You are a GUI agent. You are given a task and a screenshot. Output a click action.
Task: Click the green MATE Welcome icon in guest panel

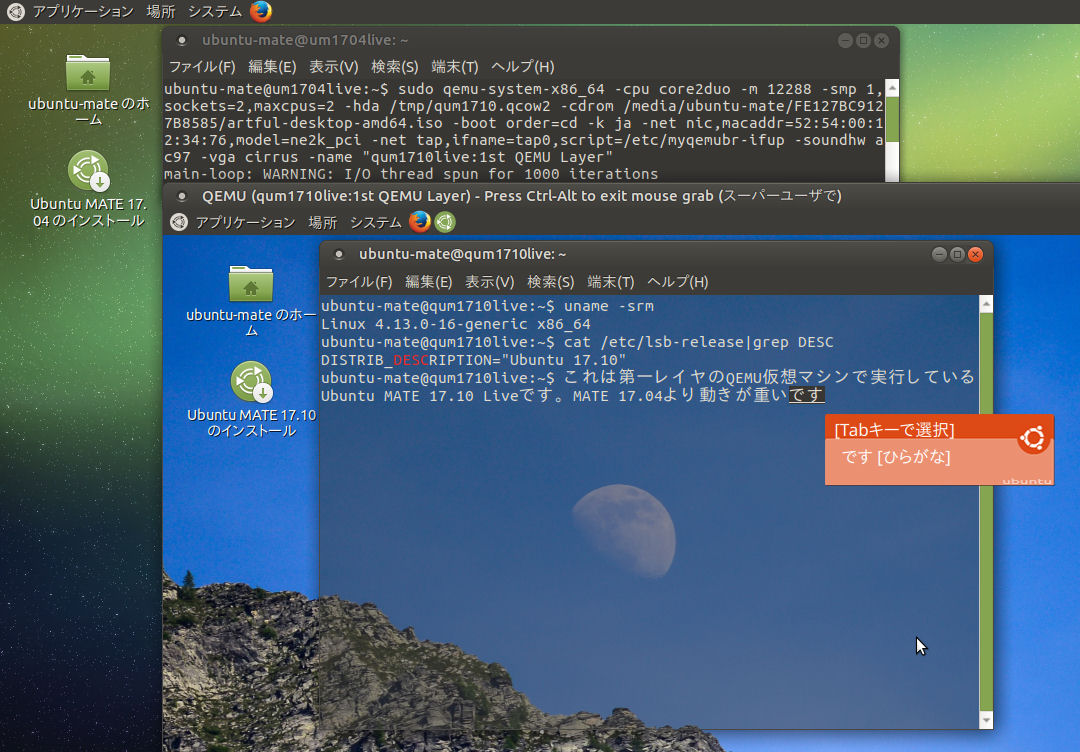445,222
